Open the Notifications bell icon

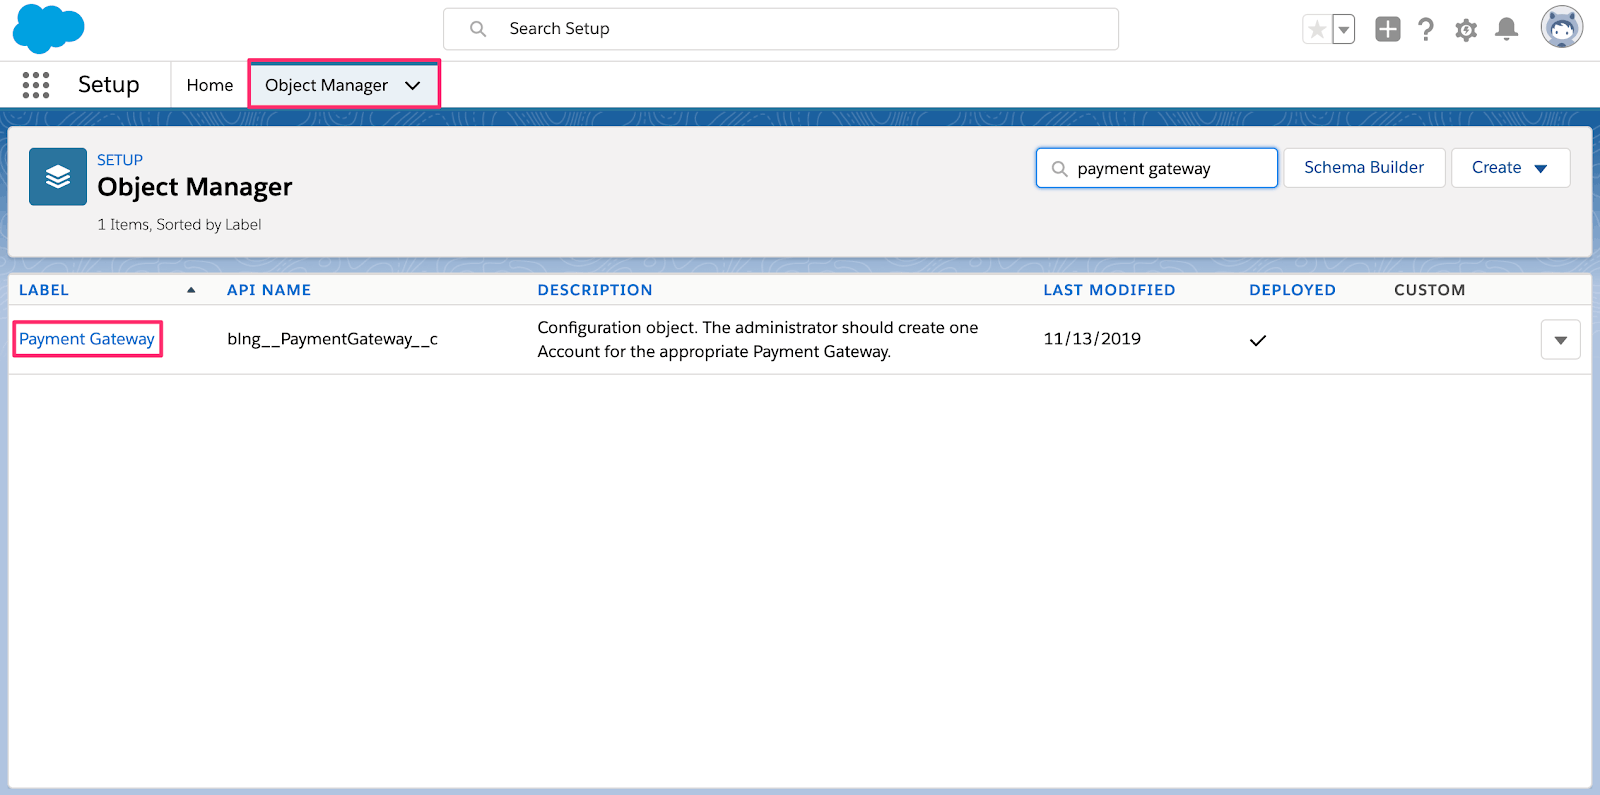pyautogui.click(x=1507, y=29)
